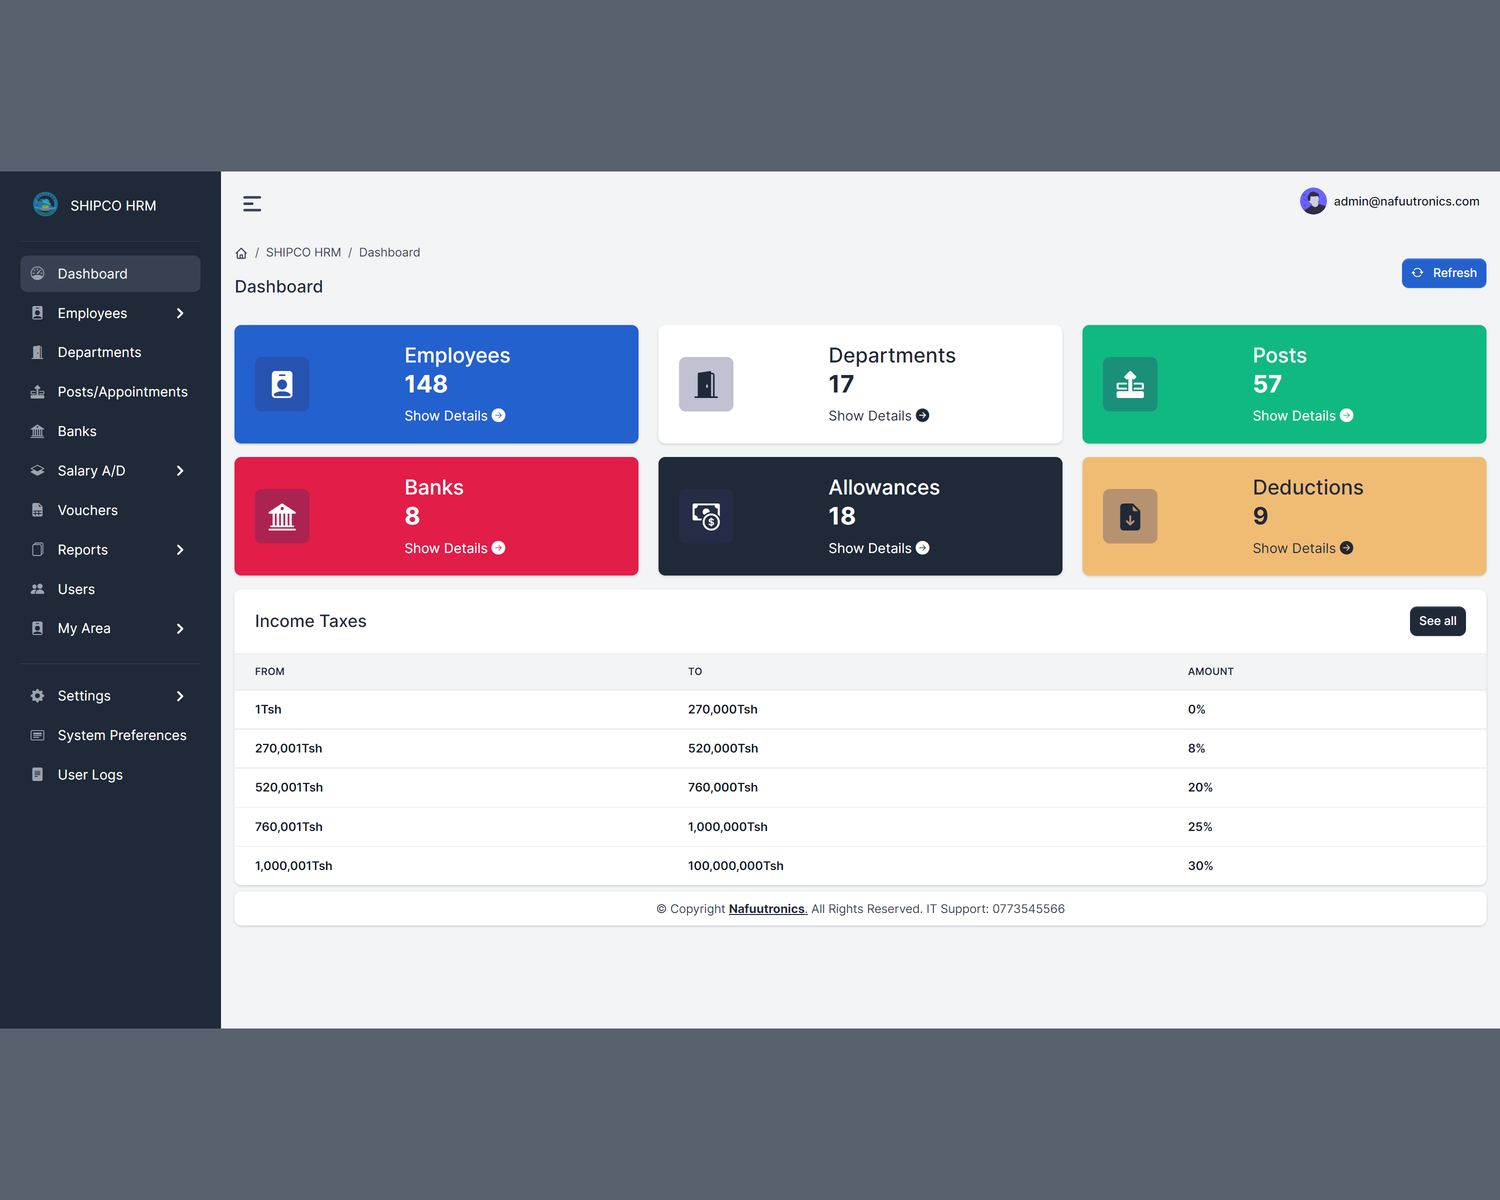Click the Employees card badge icon
The height and width of the screenshot is (1200, 1500).
(x=282, y=384)
